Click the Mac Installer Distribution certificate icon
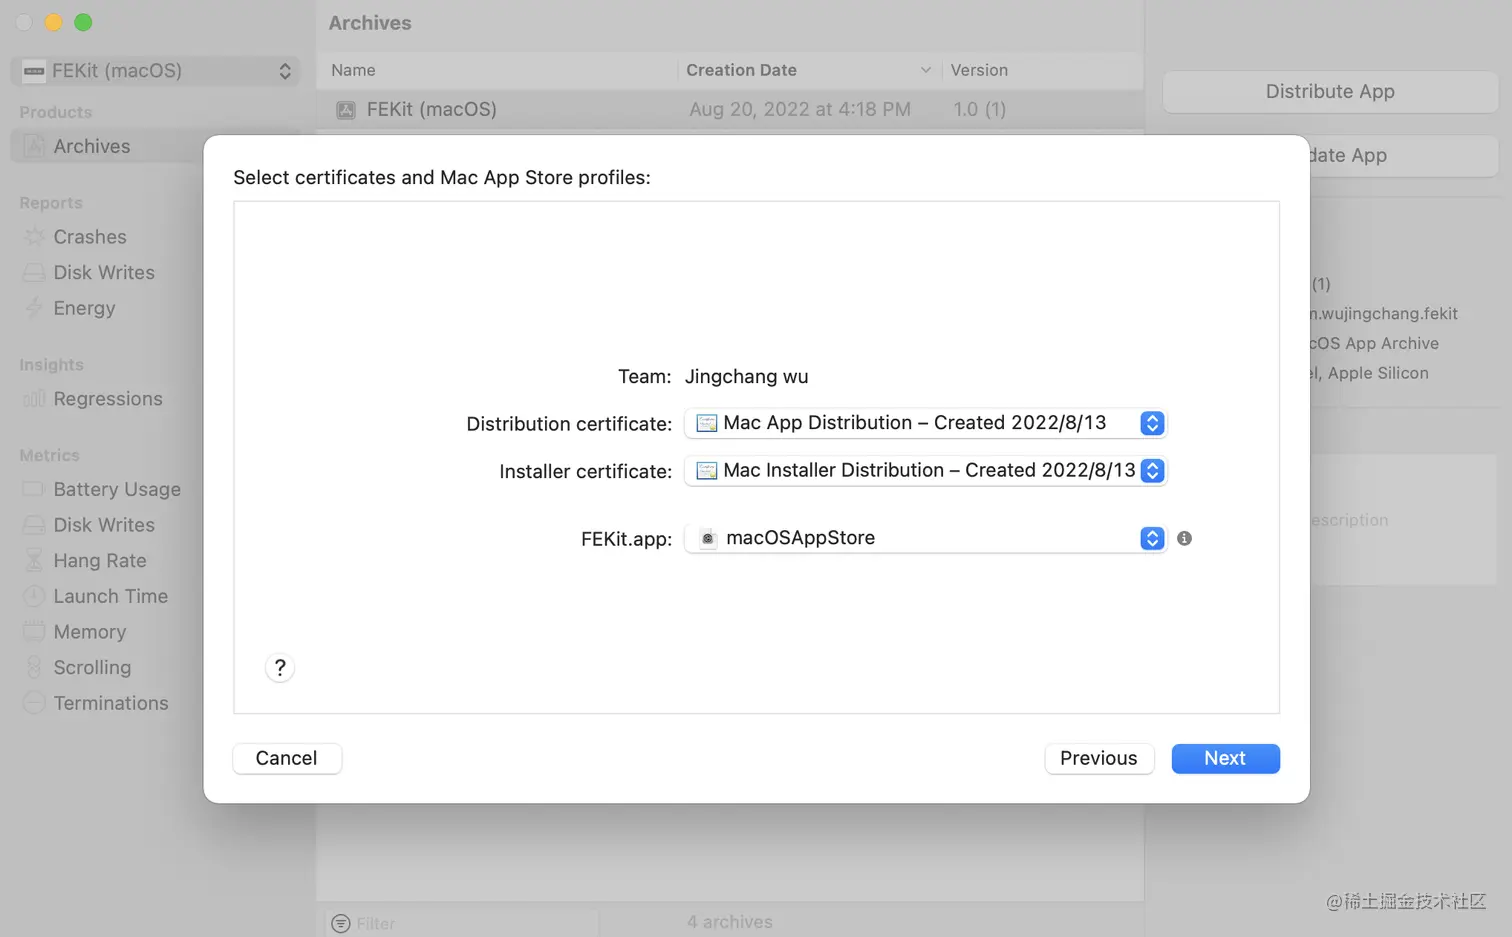1512x937 pixels. tap(706, 470)
